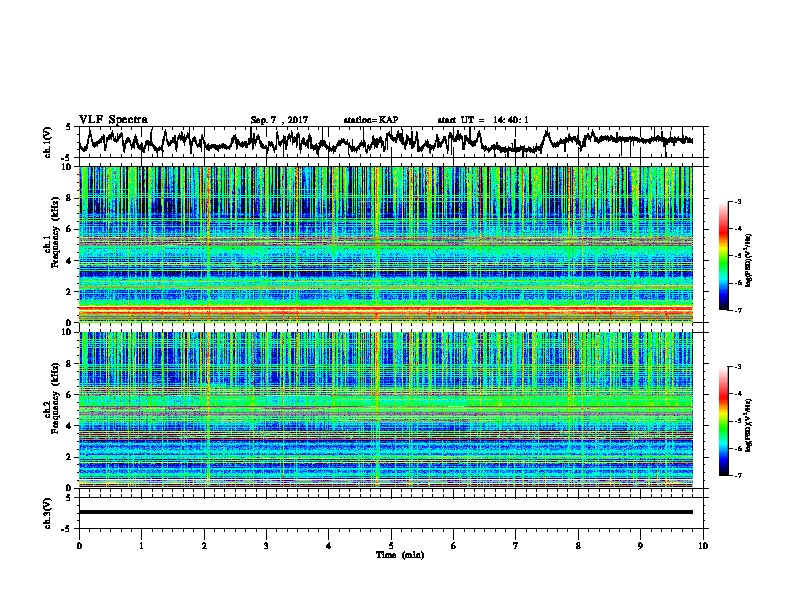Click the "VLF Spectra" title text
792x612 pixels.
click(x=113, y=120)
